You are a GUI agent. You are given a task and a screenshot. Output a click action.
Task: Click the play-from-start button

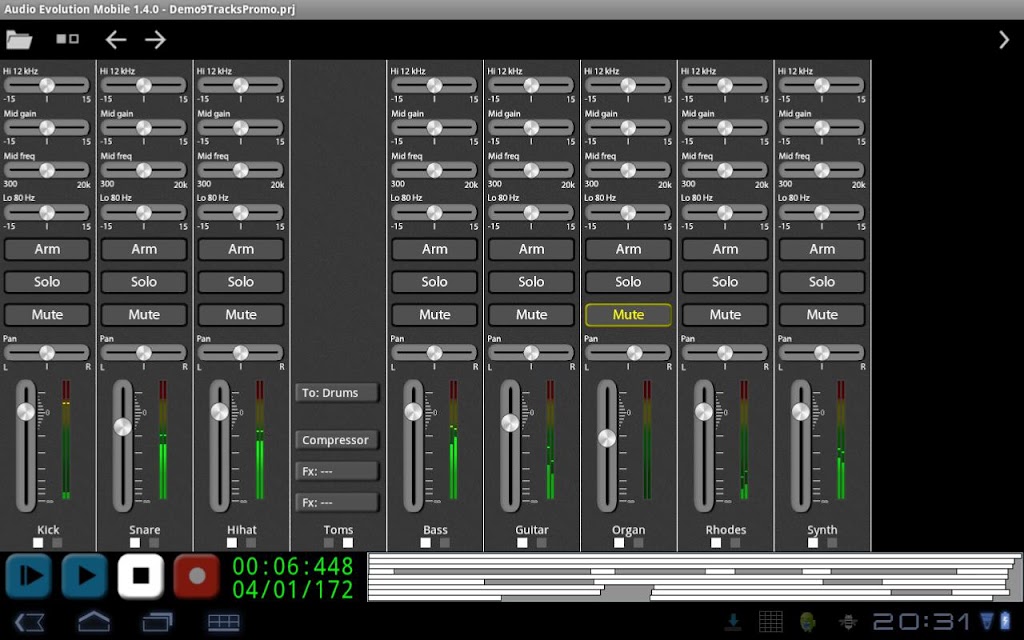[x=28, y=576]
